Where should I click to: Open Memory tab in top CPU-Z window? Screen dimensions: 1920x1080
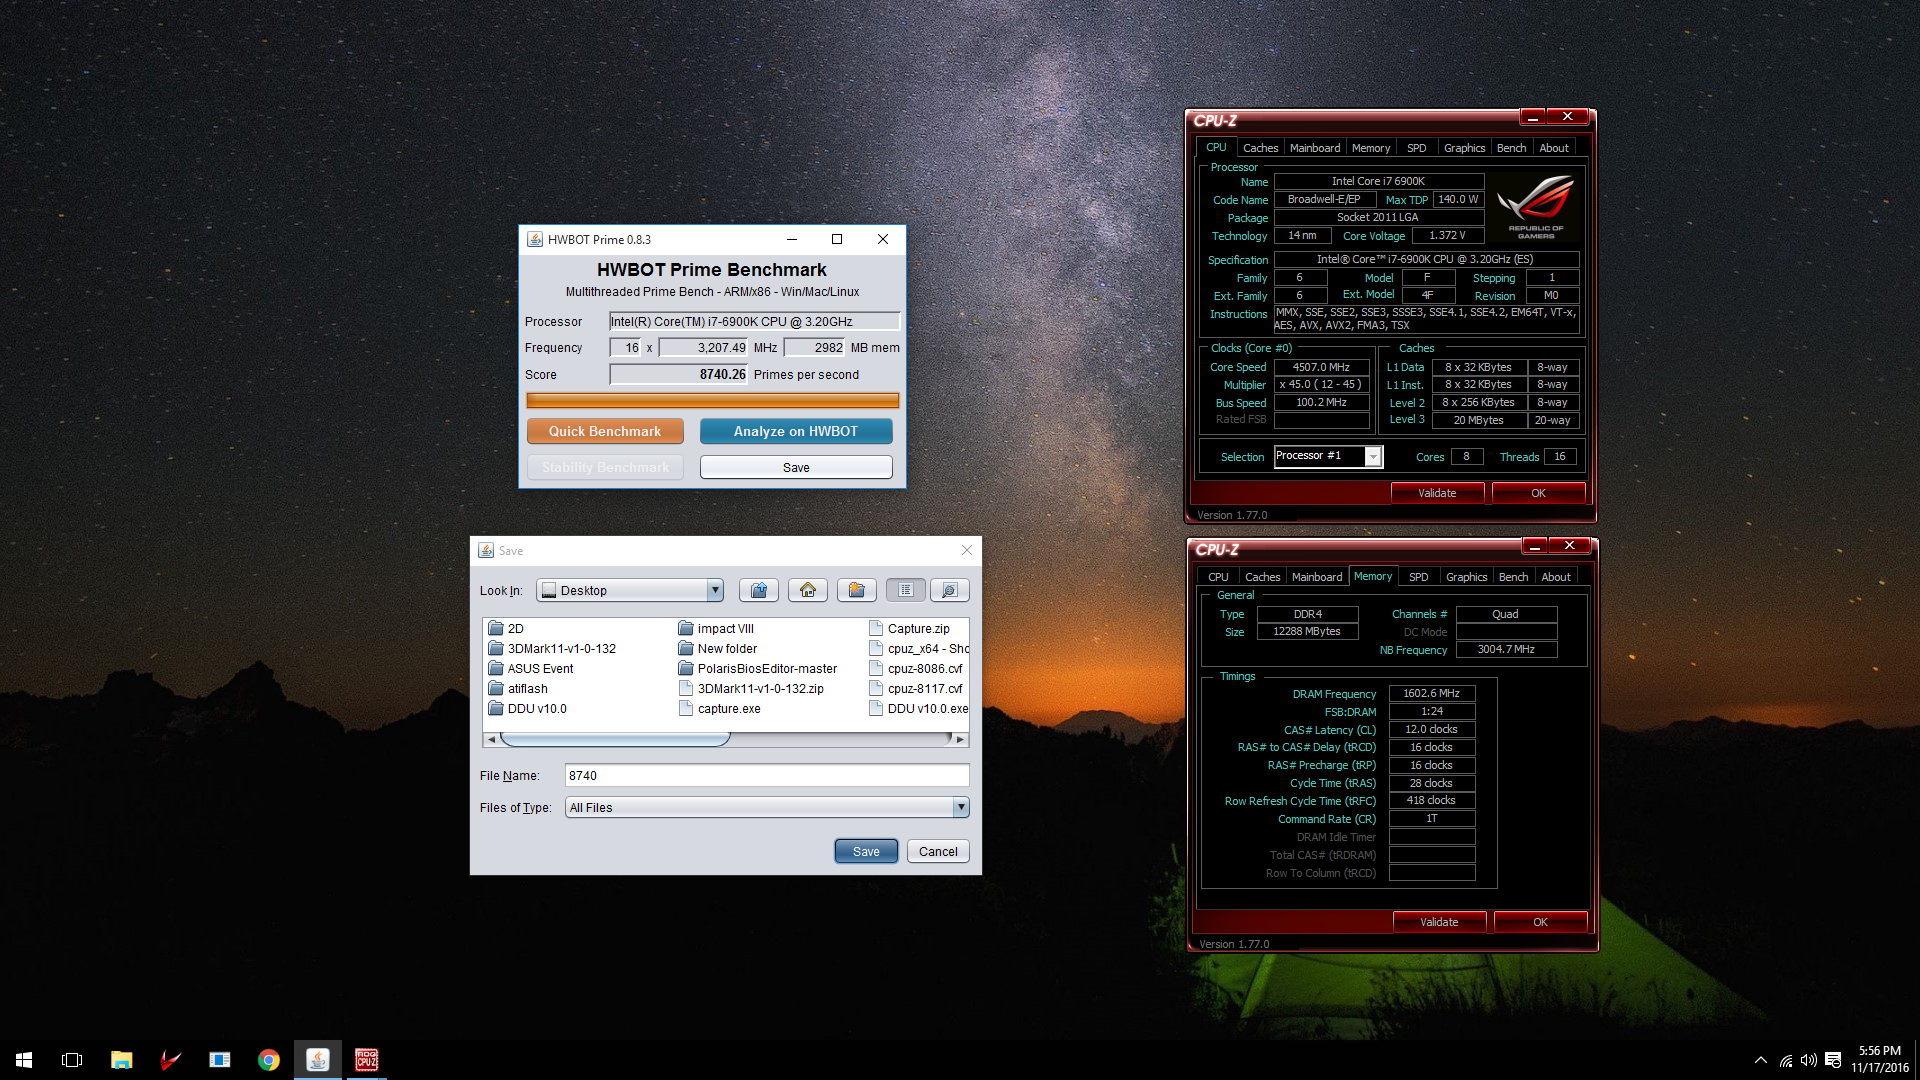(x=1370, y=148)
